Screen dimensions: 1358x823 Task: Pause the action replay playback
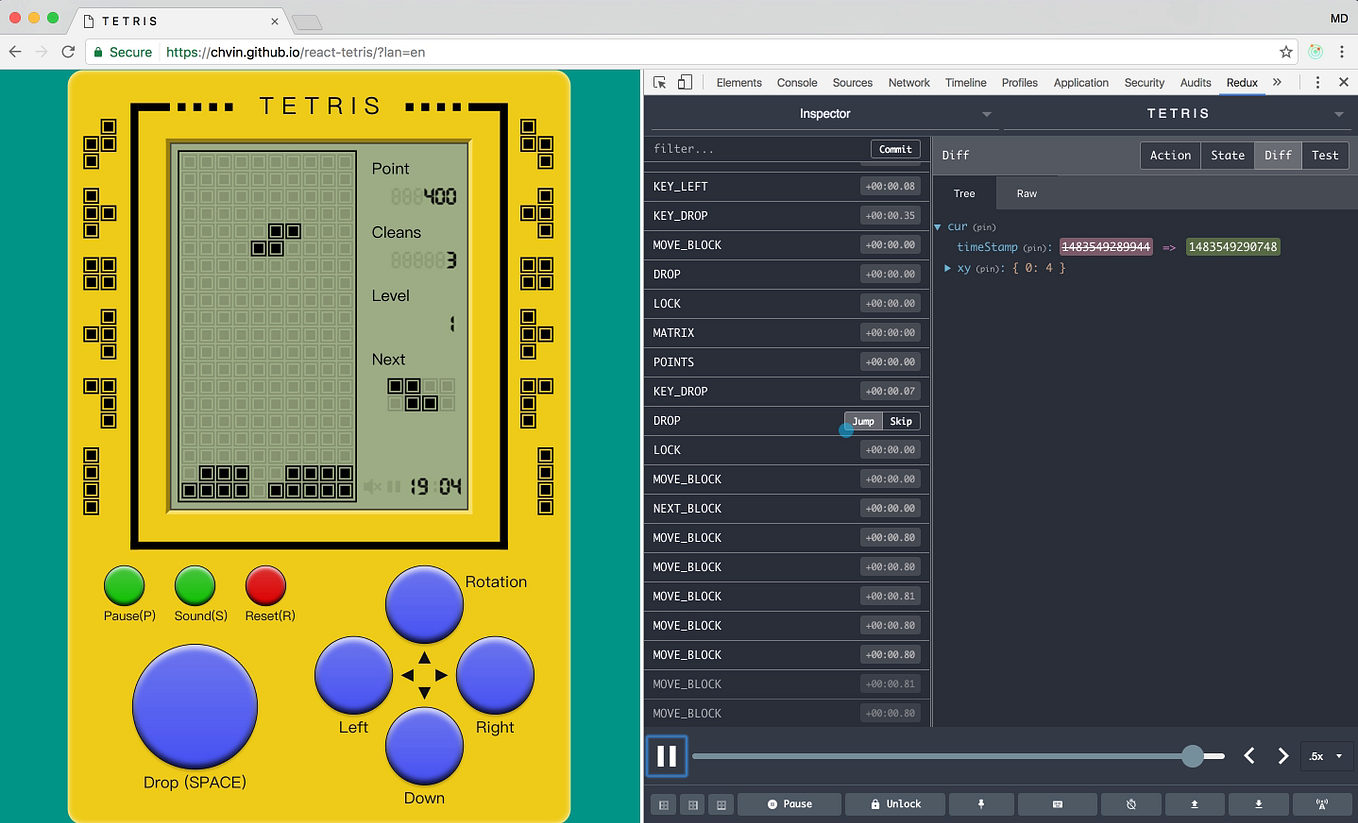pos(667,756)
